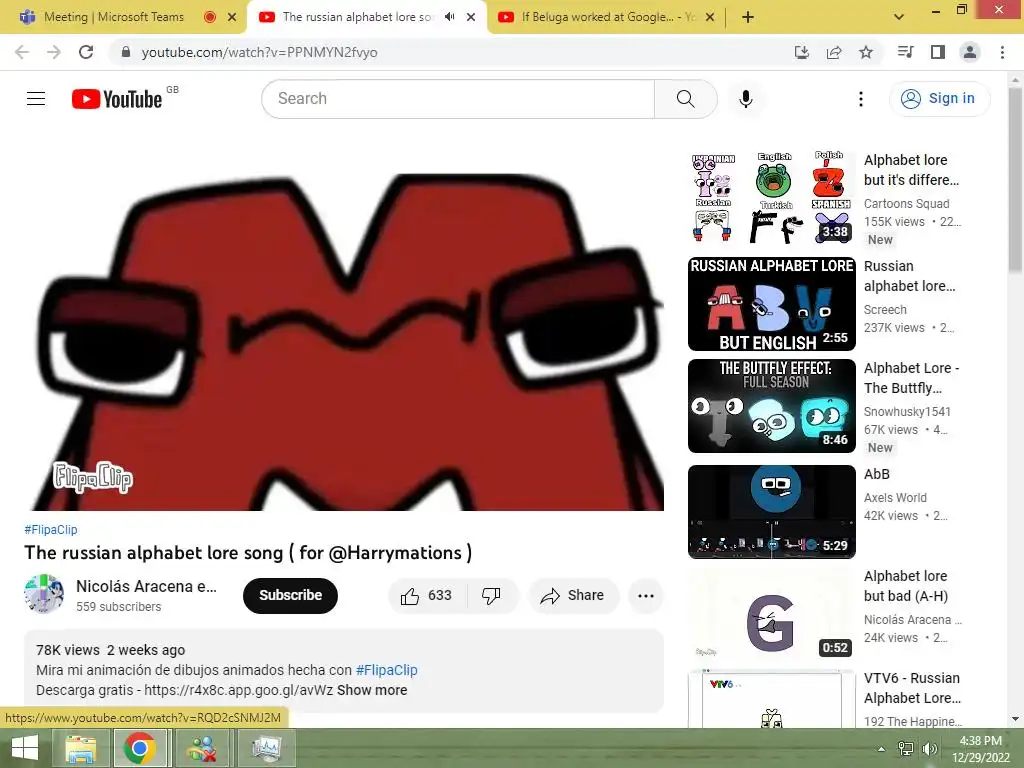The width and height of the screenshot is (1024, 768).
Task: Expand description with Show more
Action: point(372,690)
